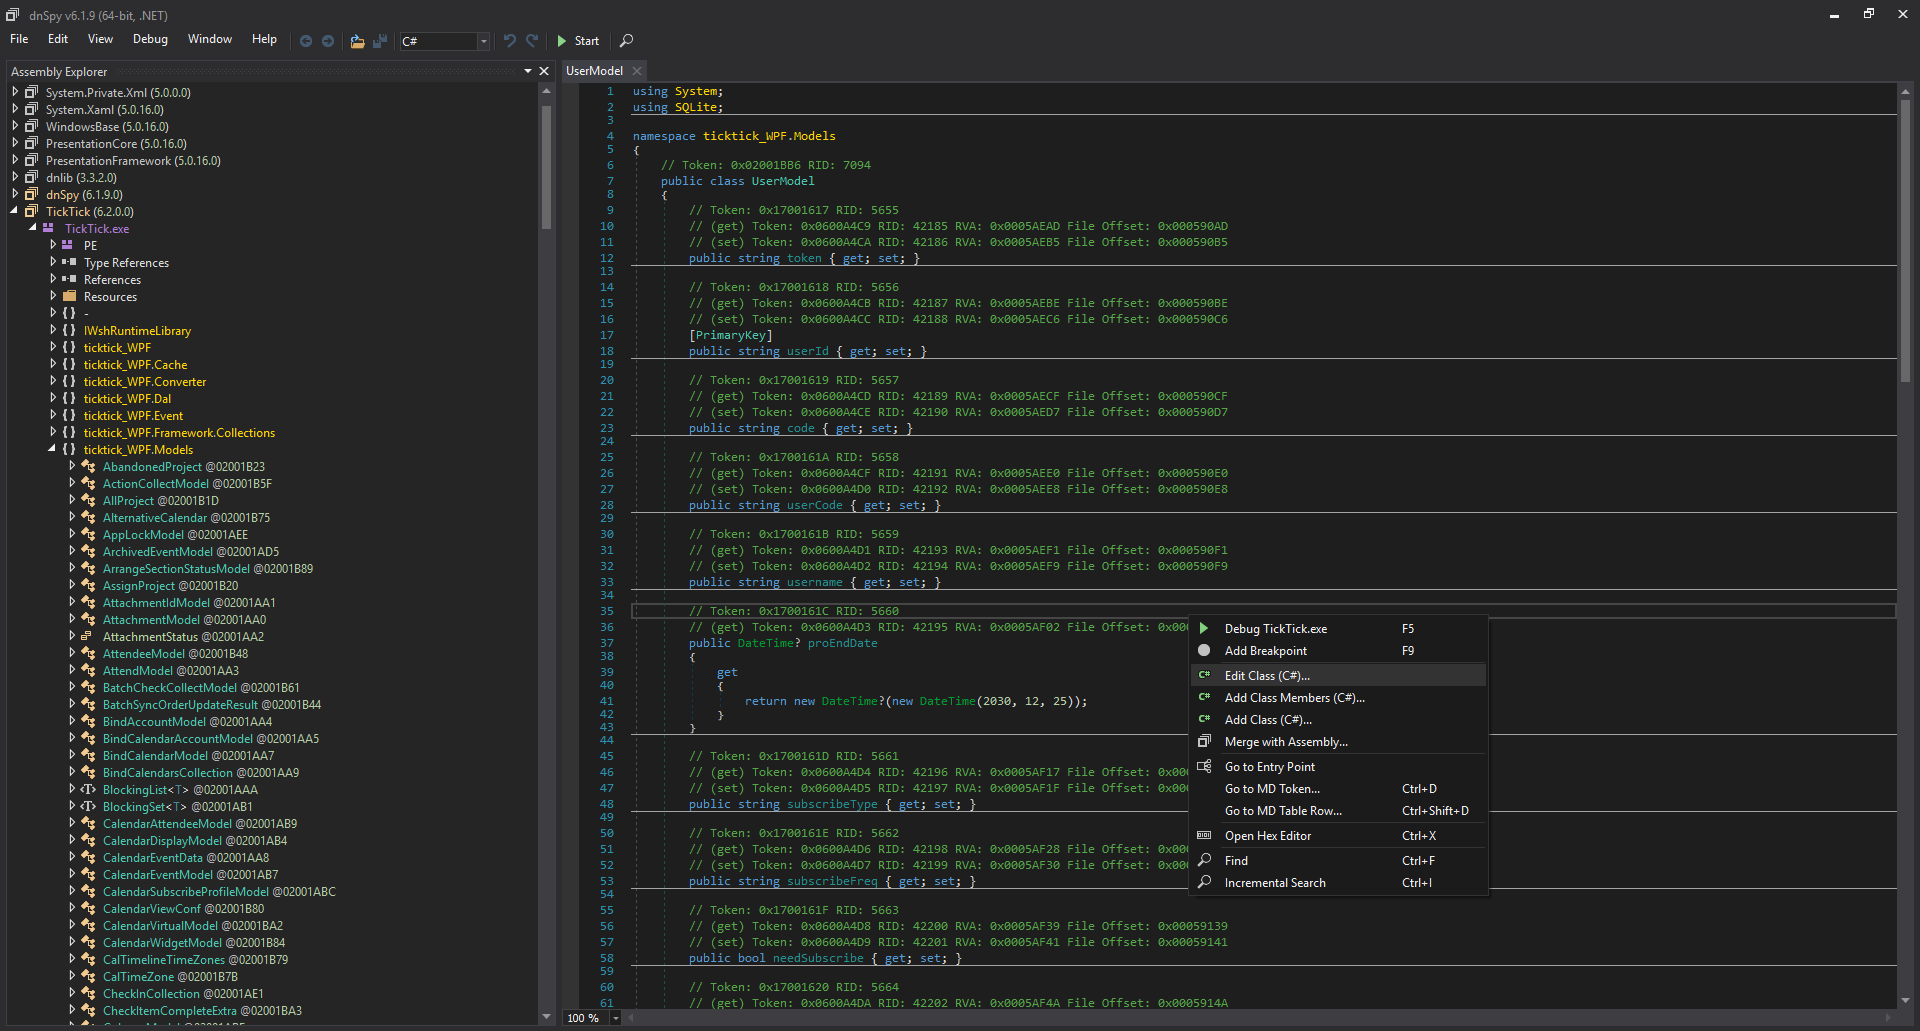1920x1031 pixels.
Task: Open the C# language dropdown
Action: click(x=484, y=41)
